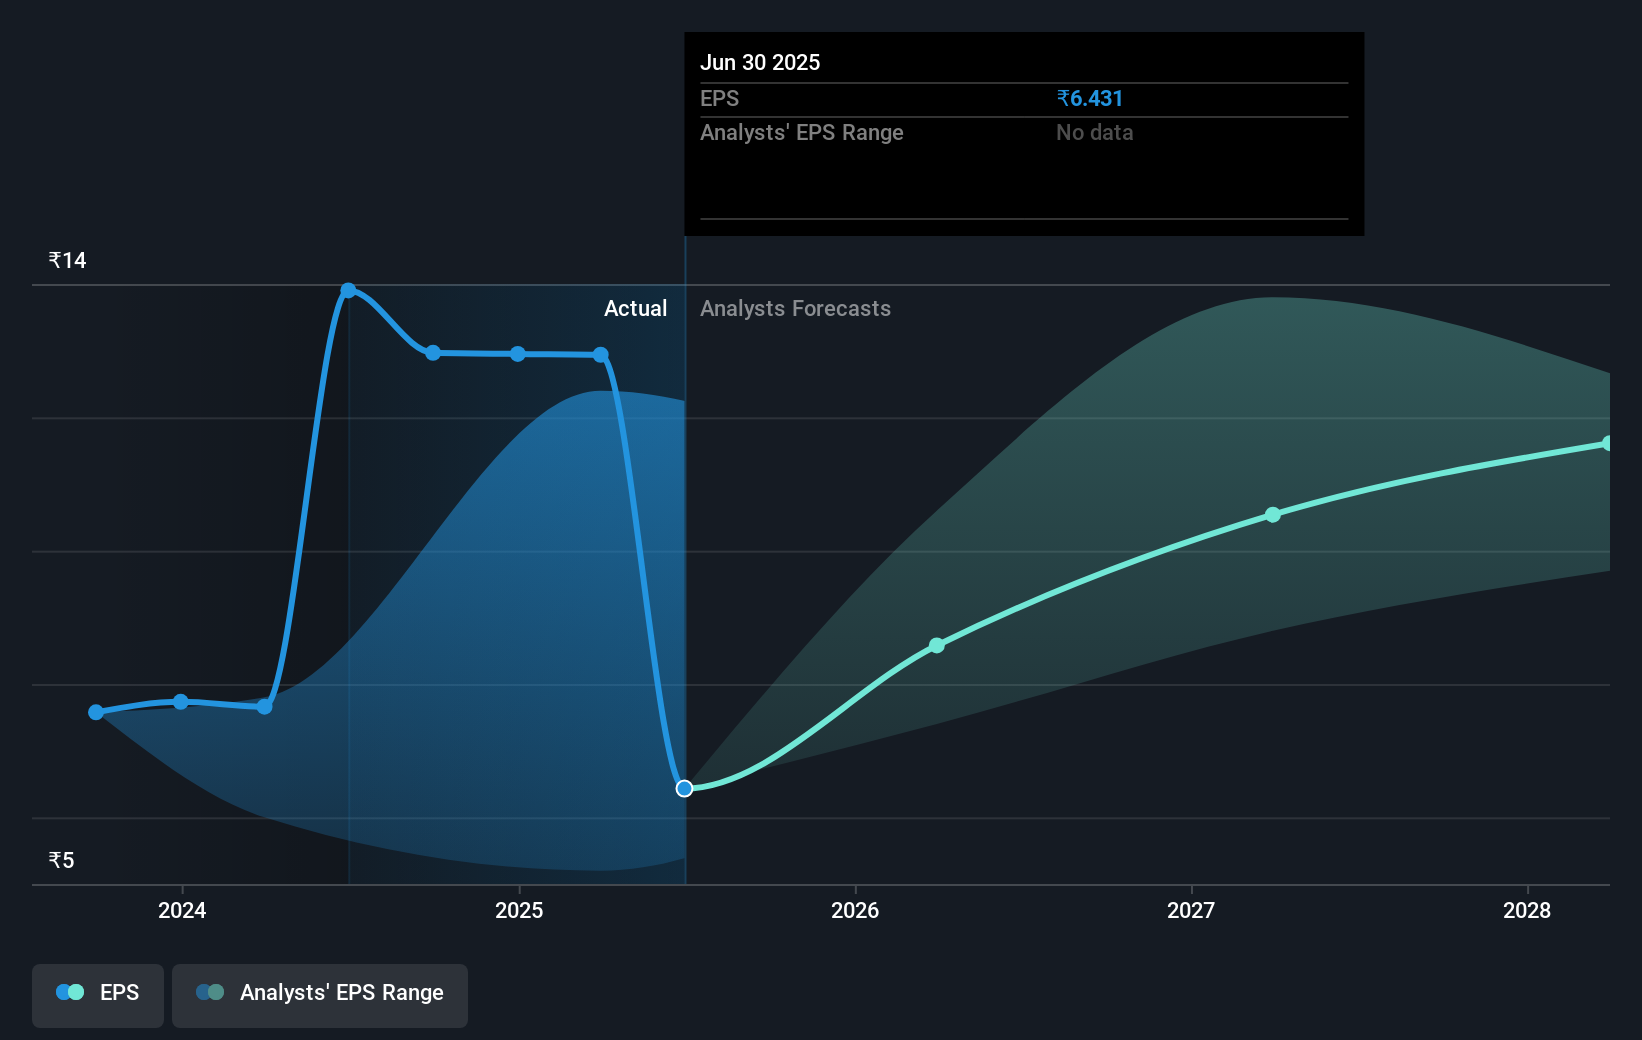
Task: Toggle visibility of the actual EPS shaded area
Action: 97,995
